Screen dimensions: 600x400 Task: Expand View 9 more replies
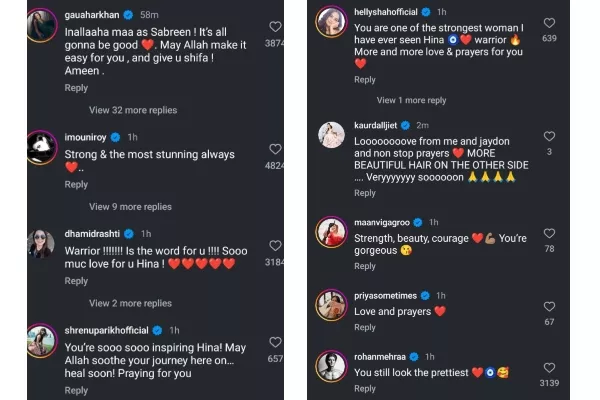(130, 207)
